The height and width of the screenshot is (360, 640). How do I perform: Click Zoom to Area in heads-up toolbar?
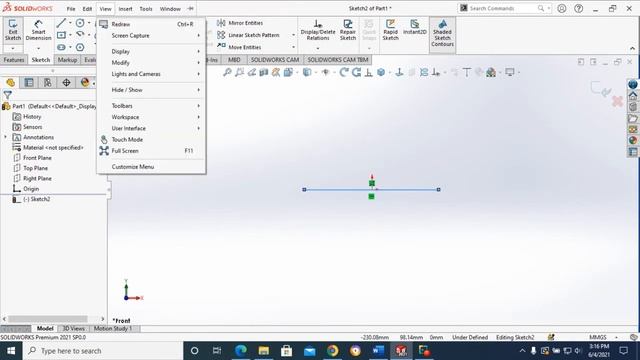(240, 73)
